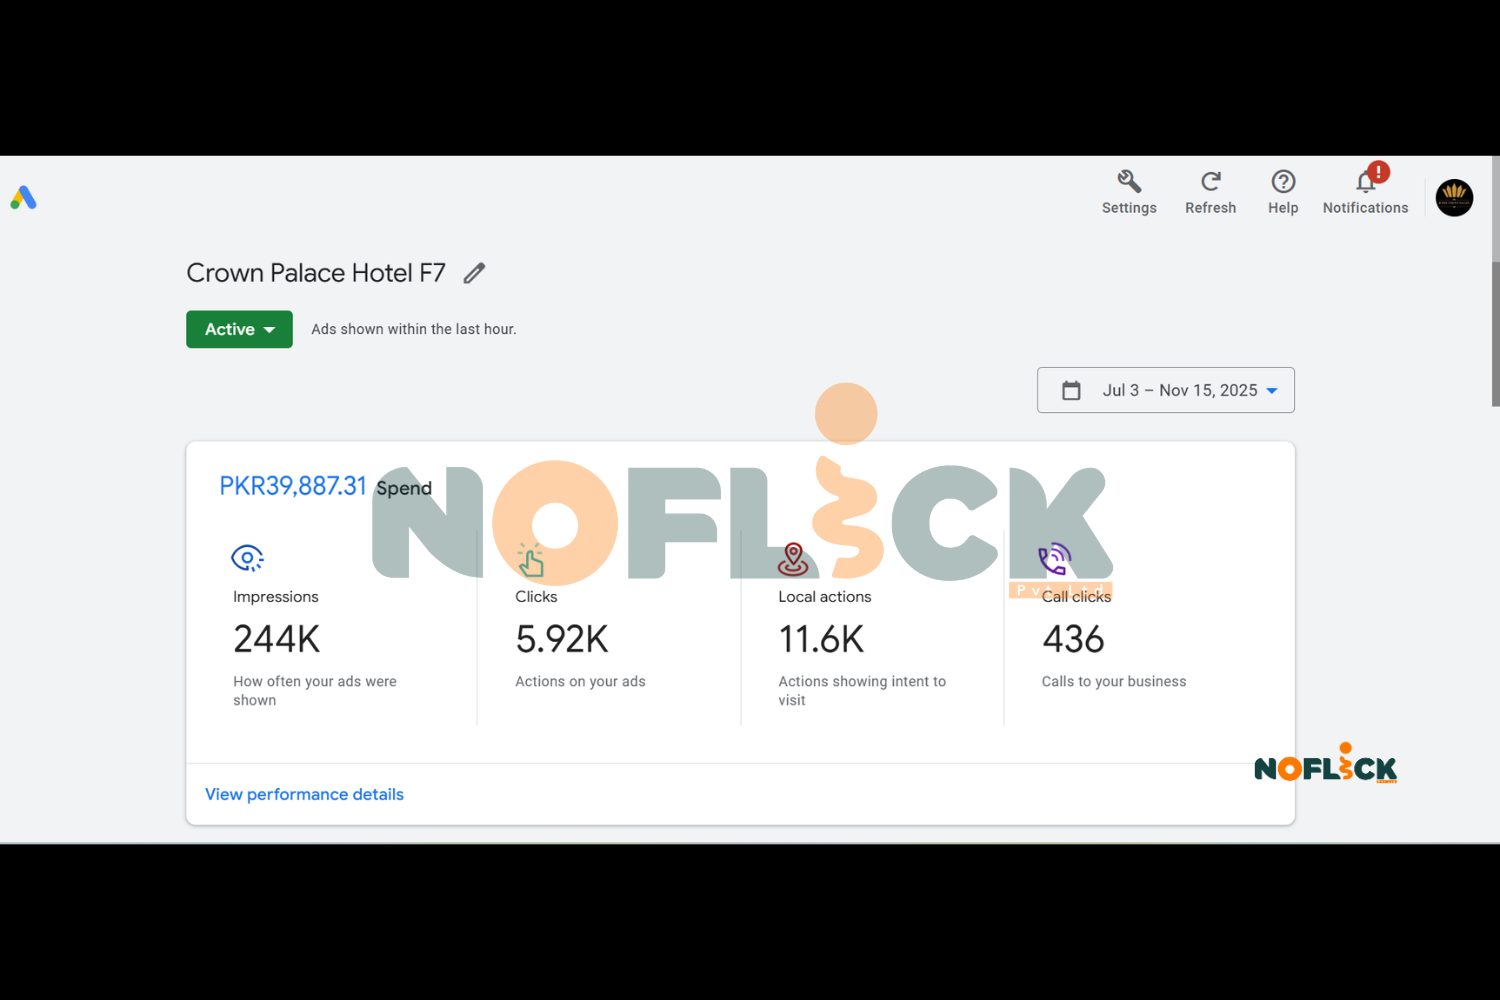This screenshot has height=1000, width=1500.
Task: Open View performance details link
Action: (304, 794)
